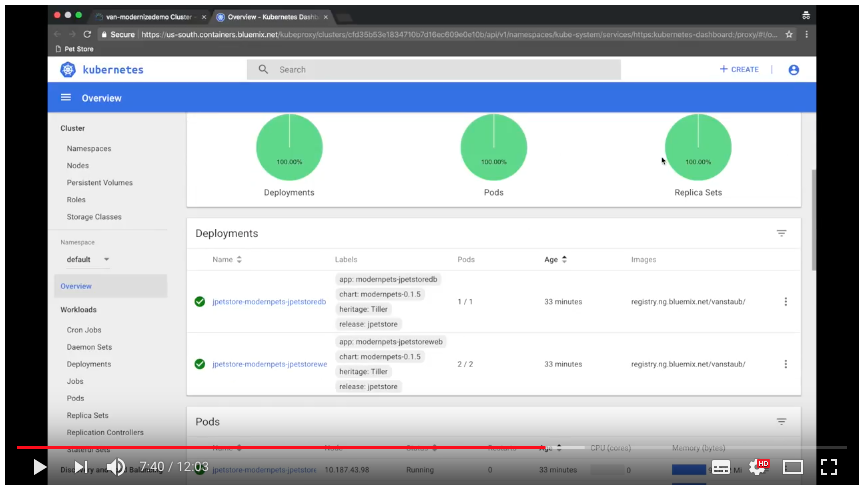Open Roles in sidebar
865x490 pixels.
click(76, 200)
